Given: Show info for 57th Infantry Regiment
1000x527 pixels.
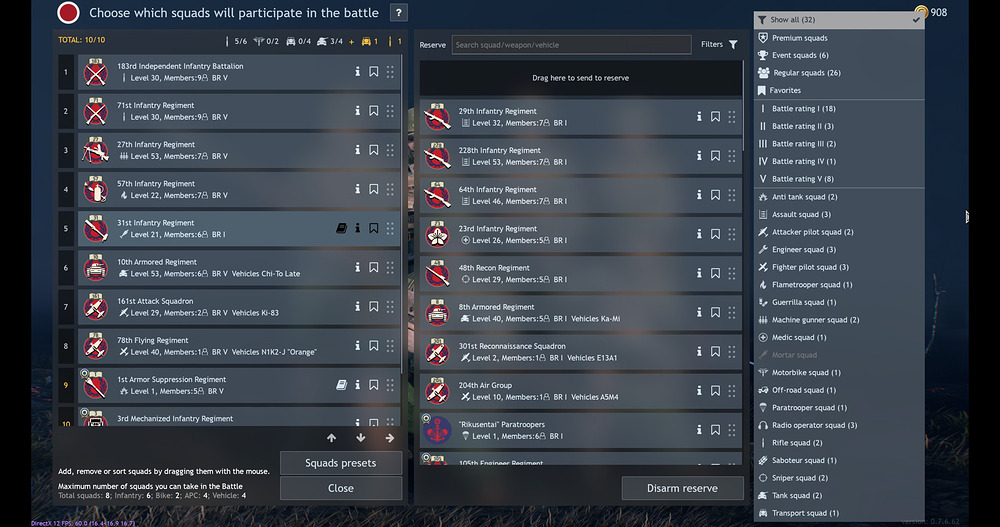Looking at the screenshot, I should point(358,189).
